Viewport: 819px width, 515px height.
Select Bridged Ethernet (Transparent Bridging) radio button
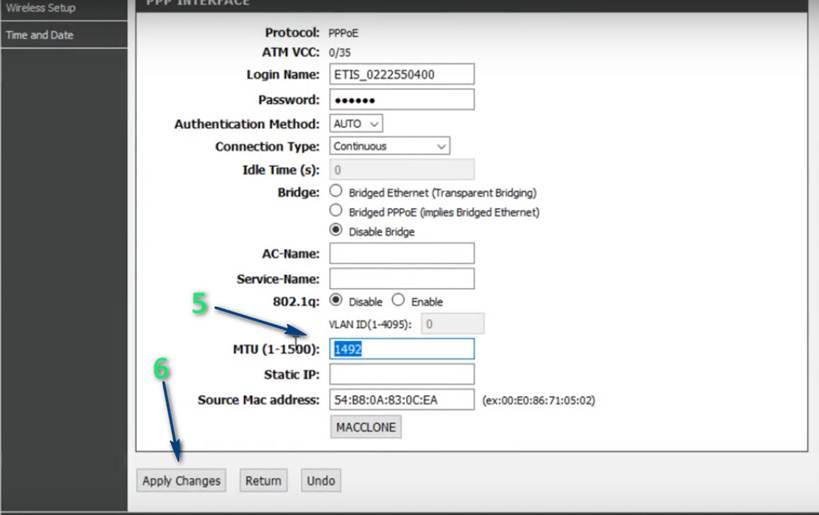pos(336,191)
